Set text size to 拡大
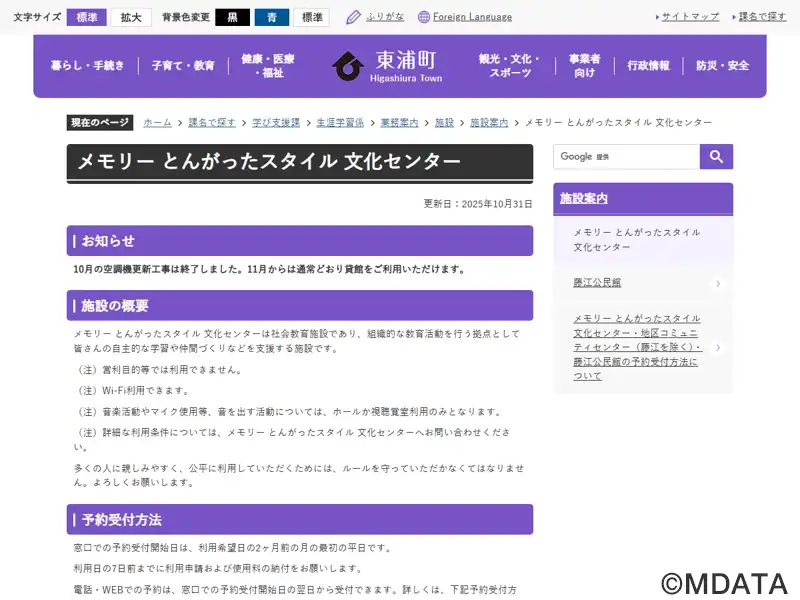 131,17
